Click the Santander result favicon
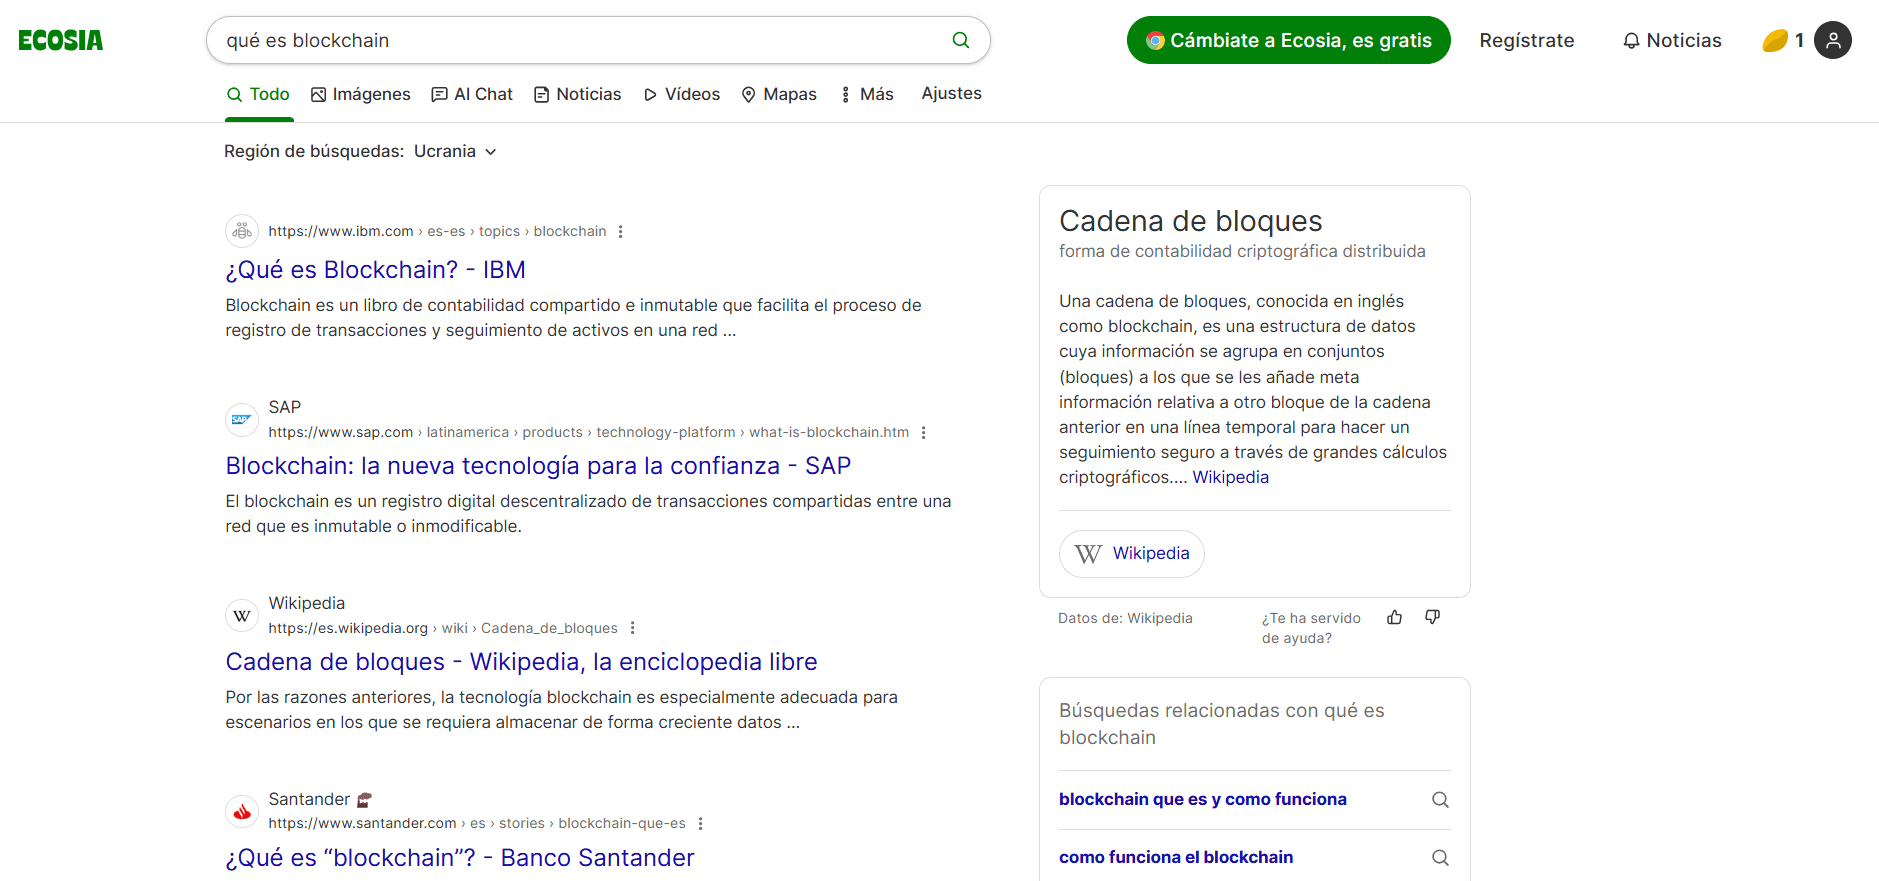 (x=242, y=811)
